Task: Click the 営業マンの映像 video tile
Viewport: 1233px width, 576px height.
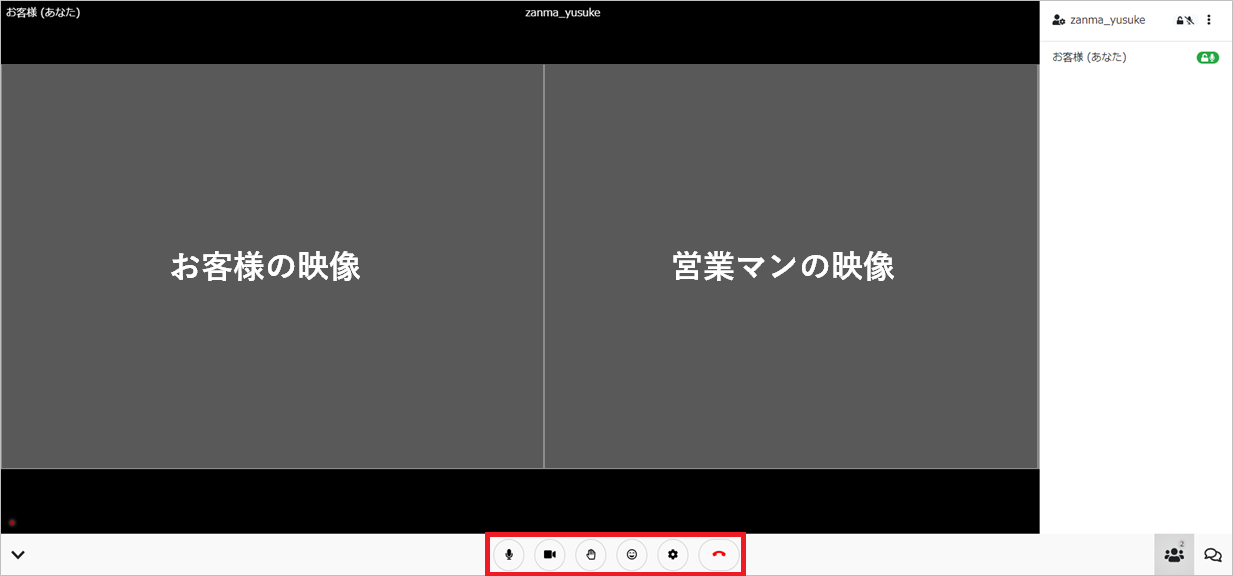Action: [x=791, y=266]
